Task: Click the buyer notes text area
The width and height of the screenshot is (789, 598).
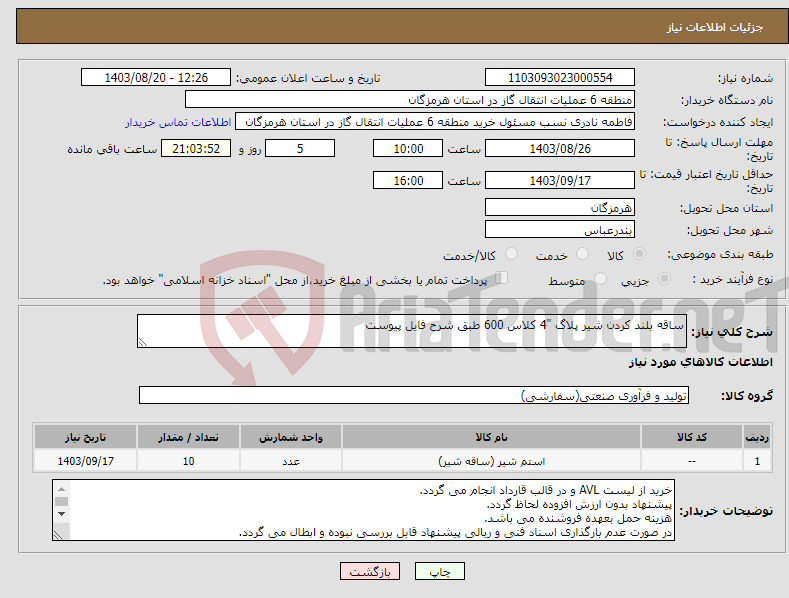Action: point(363,510)
